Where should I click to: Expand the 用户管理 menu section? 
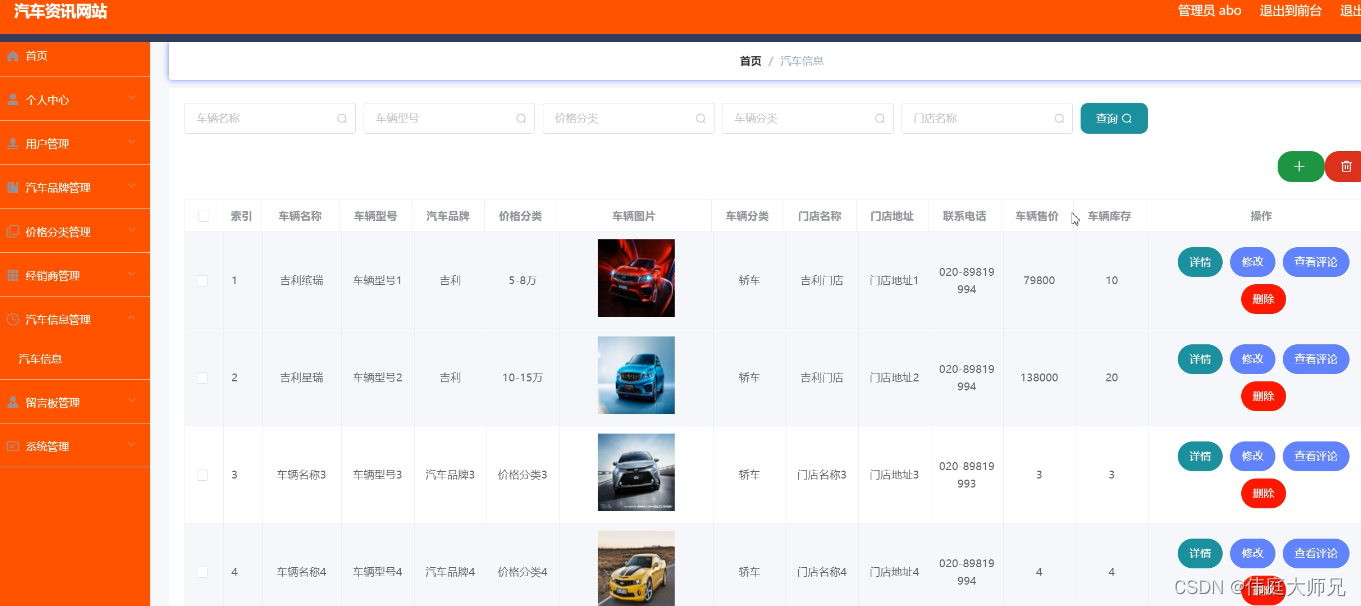(75, 143)
